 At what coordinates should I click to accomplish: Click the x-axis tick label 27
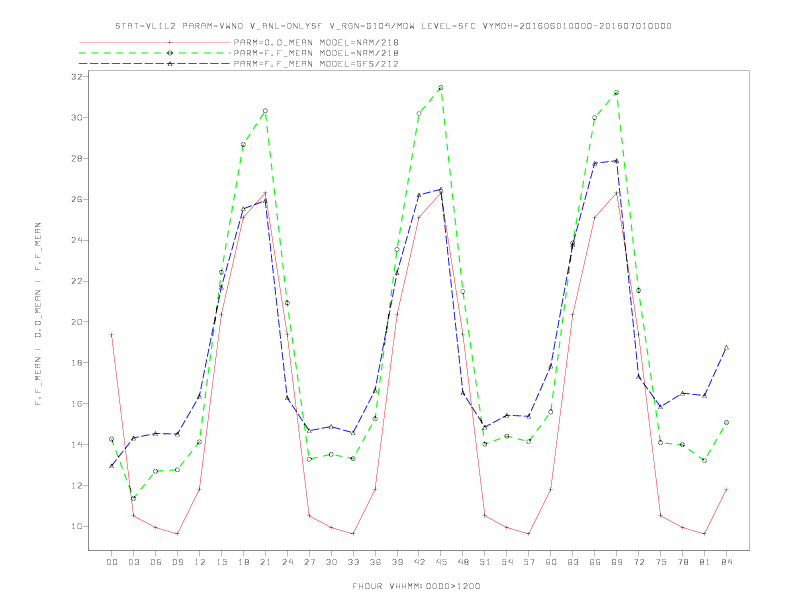click(x=309, y=562)
